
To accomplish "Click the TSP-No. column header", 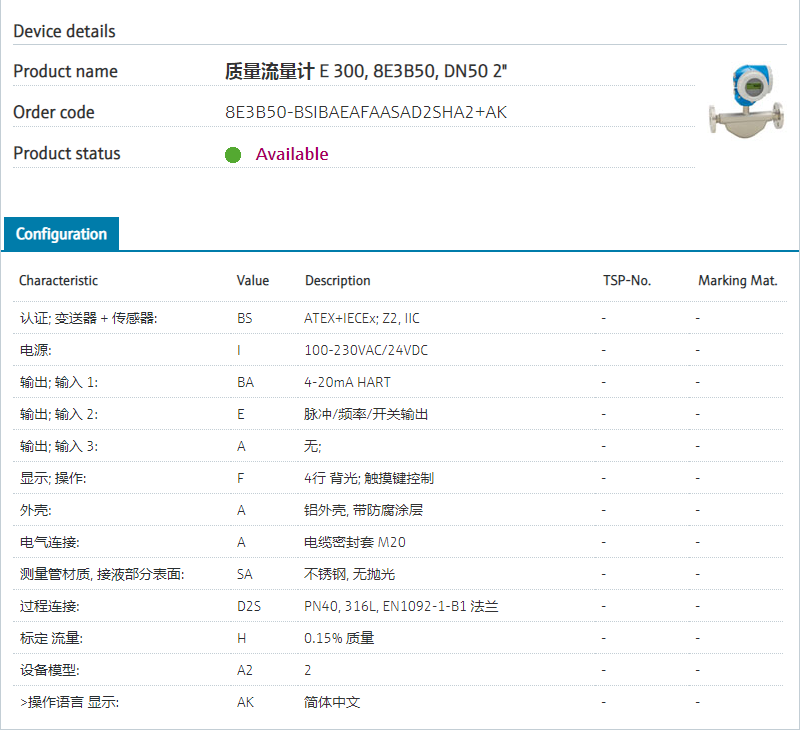I will [x=626, y=281].
